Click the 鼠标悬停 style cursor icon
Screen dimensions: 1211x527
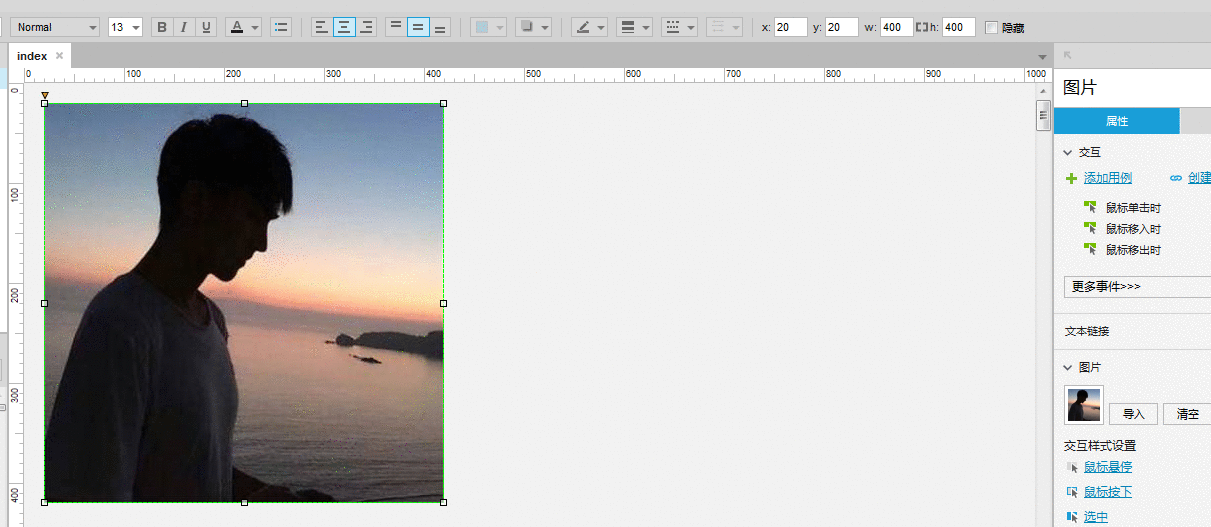pyautogui.click(x=1073, y=467)
